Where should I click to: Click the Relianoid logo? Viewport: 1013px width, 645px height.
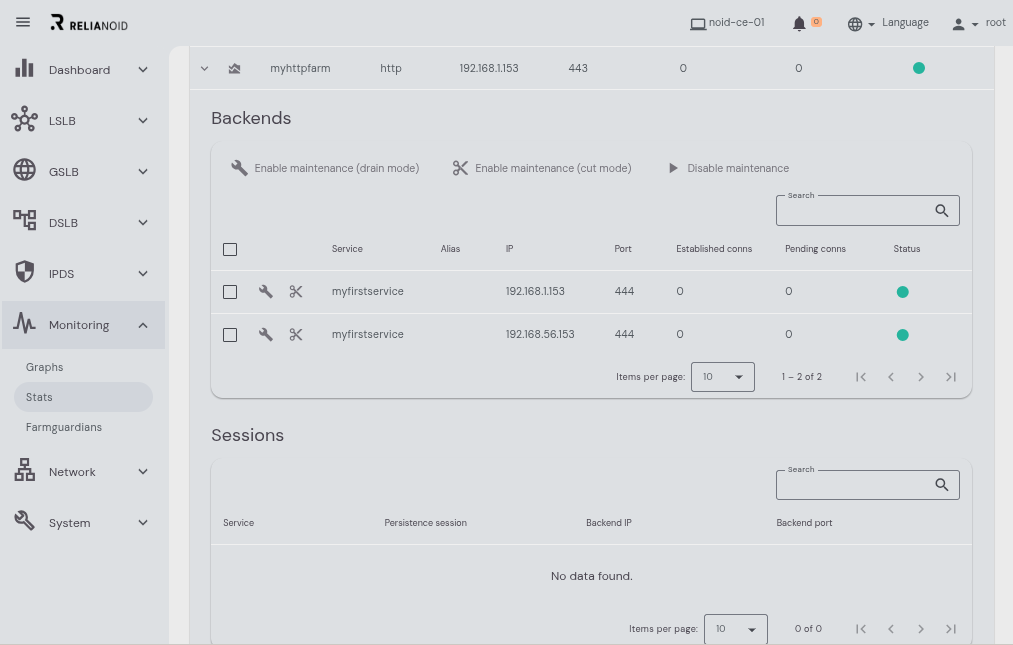[x=89, y=23]
